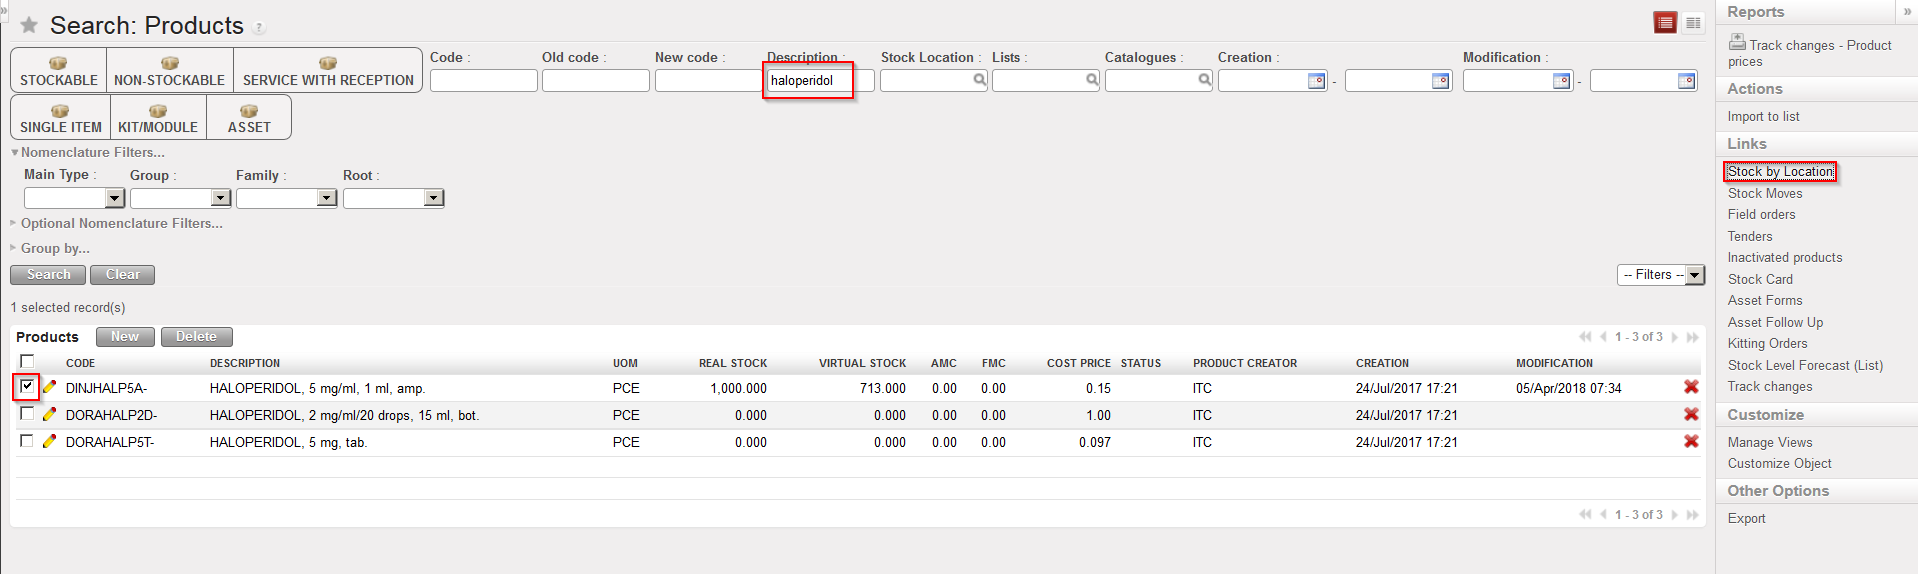Check the DORAHALP5T- row checkbox
Image resolution: width=1918 pixels, height=574 pixels.
click(x=27, y=441)
